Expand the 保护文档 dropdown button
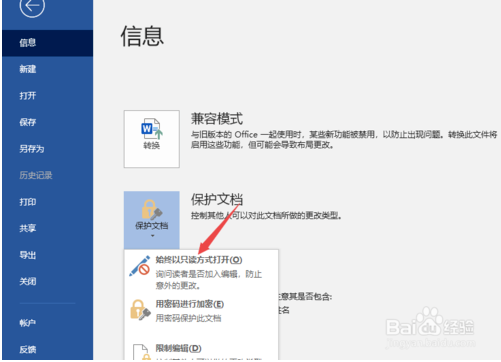The image size is (501, 362). (152, 220)
